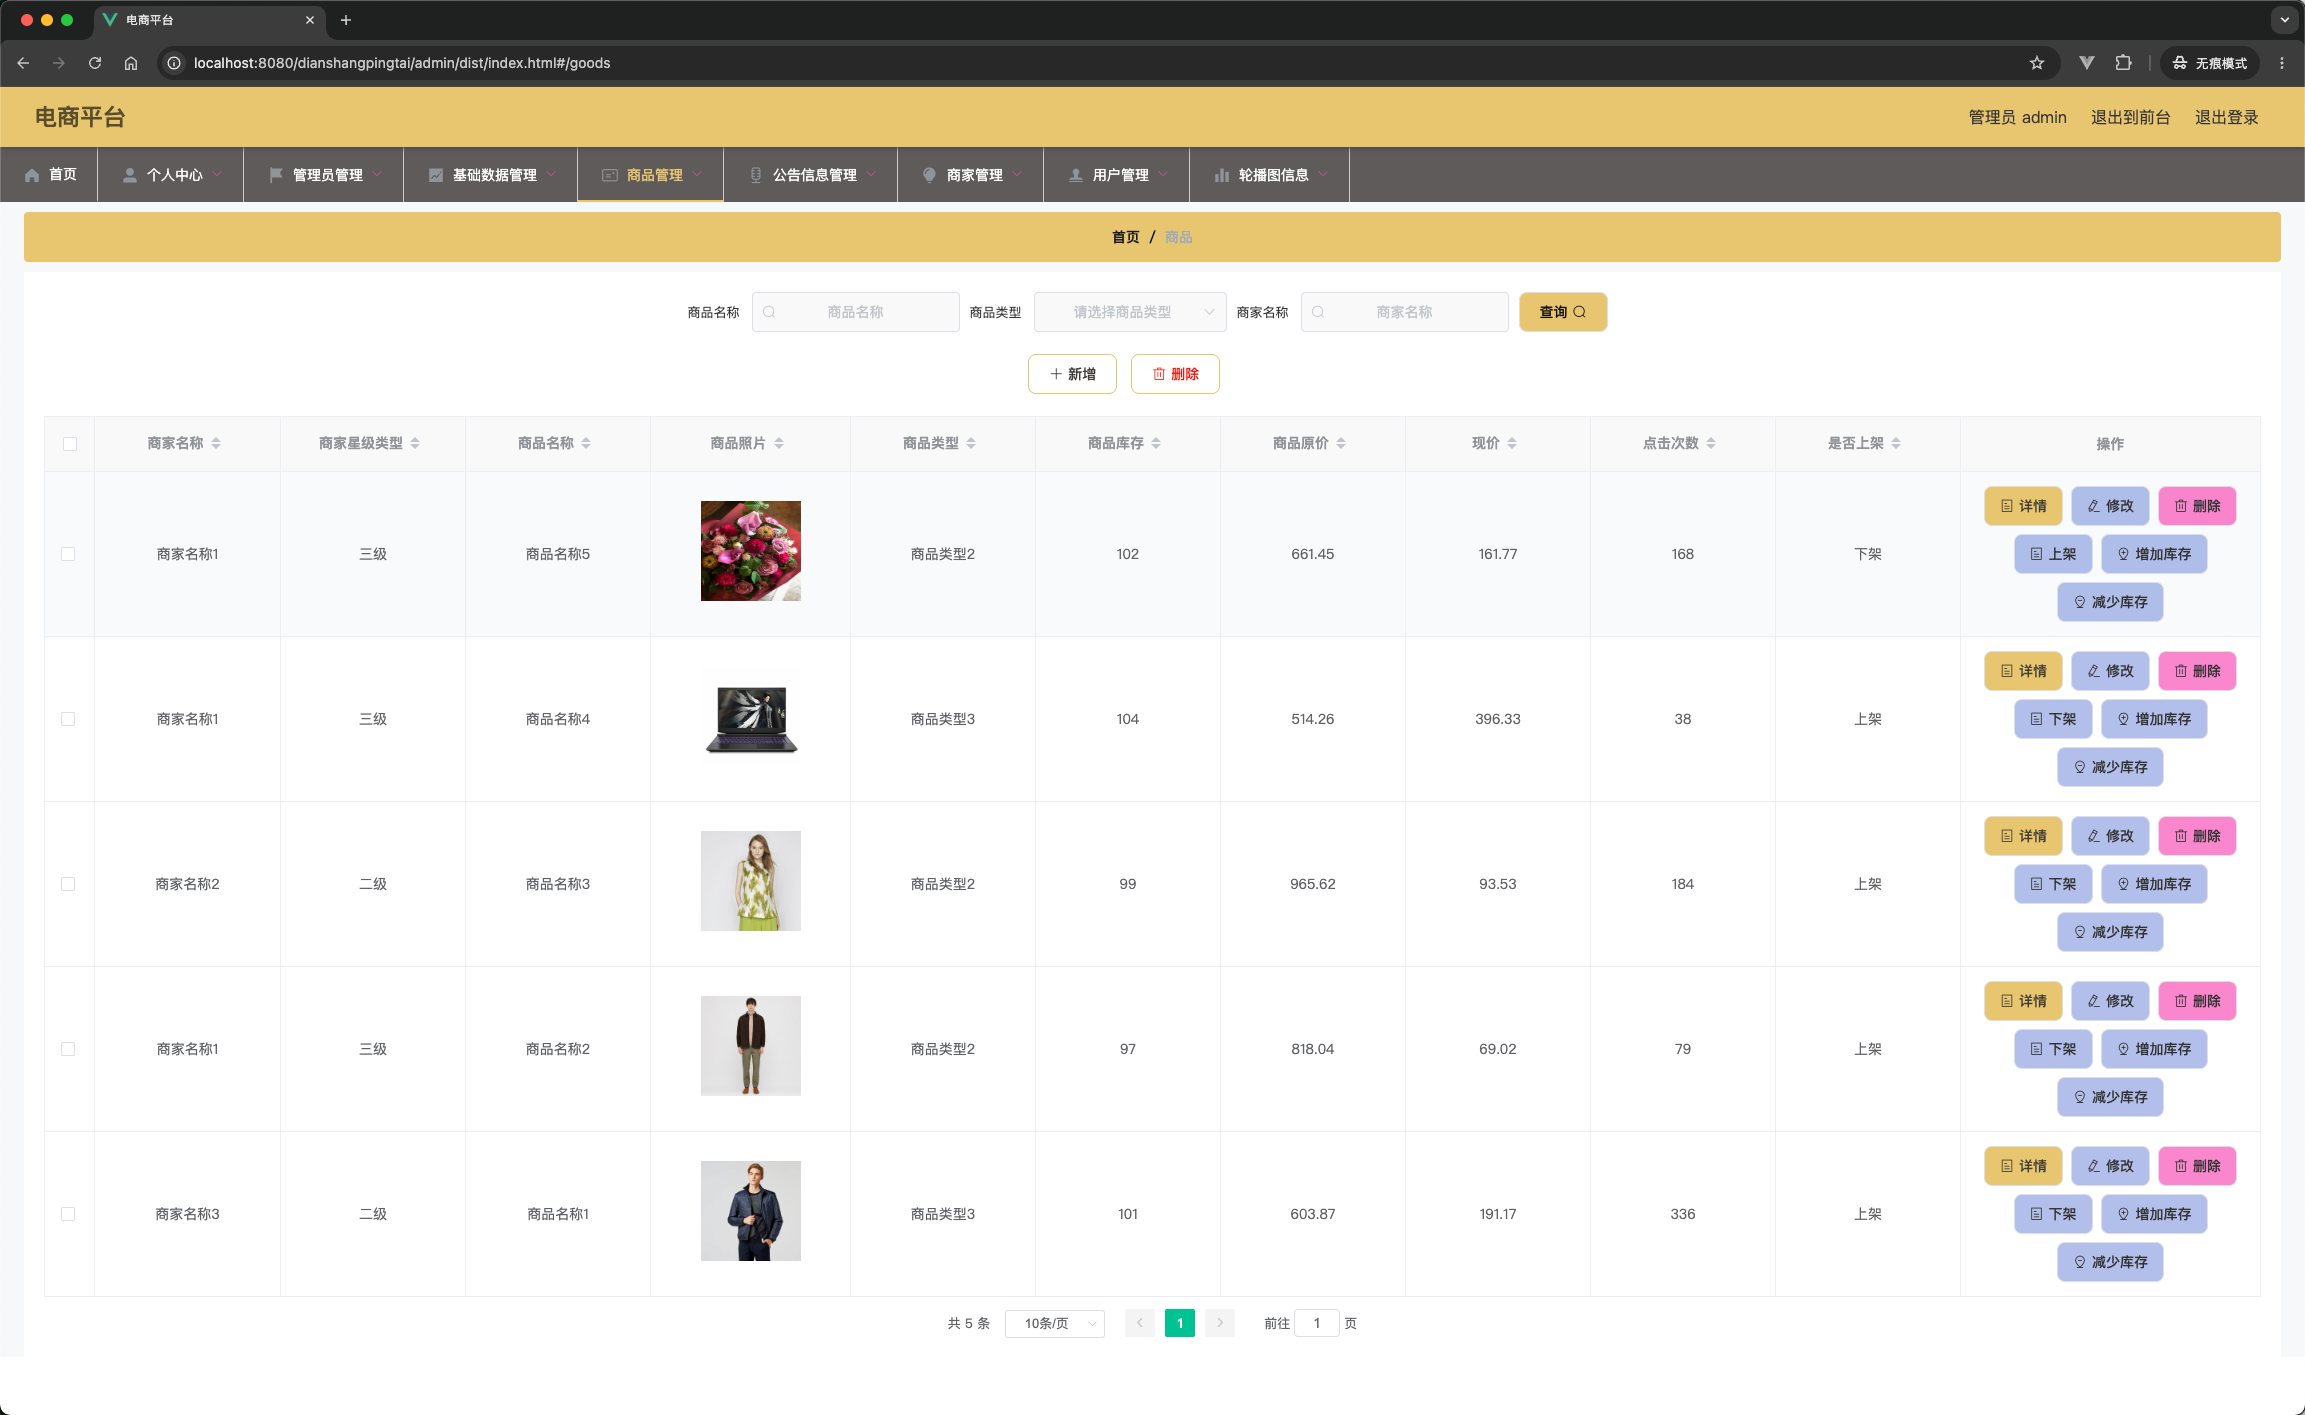Click 增加库存 for 商品名称2
This screenshot has height=1415, width=2305.
click(x=2154, y=1049)
